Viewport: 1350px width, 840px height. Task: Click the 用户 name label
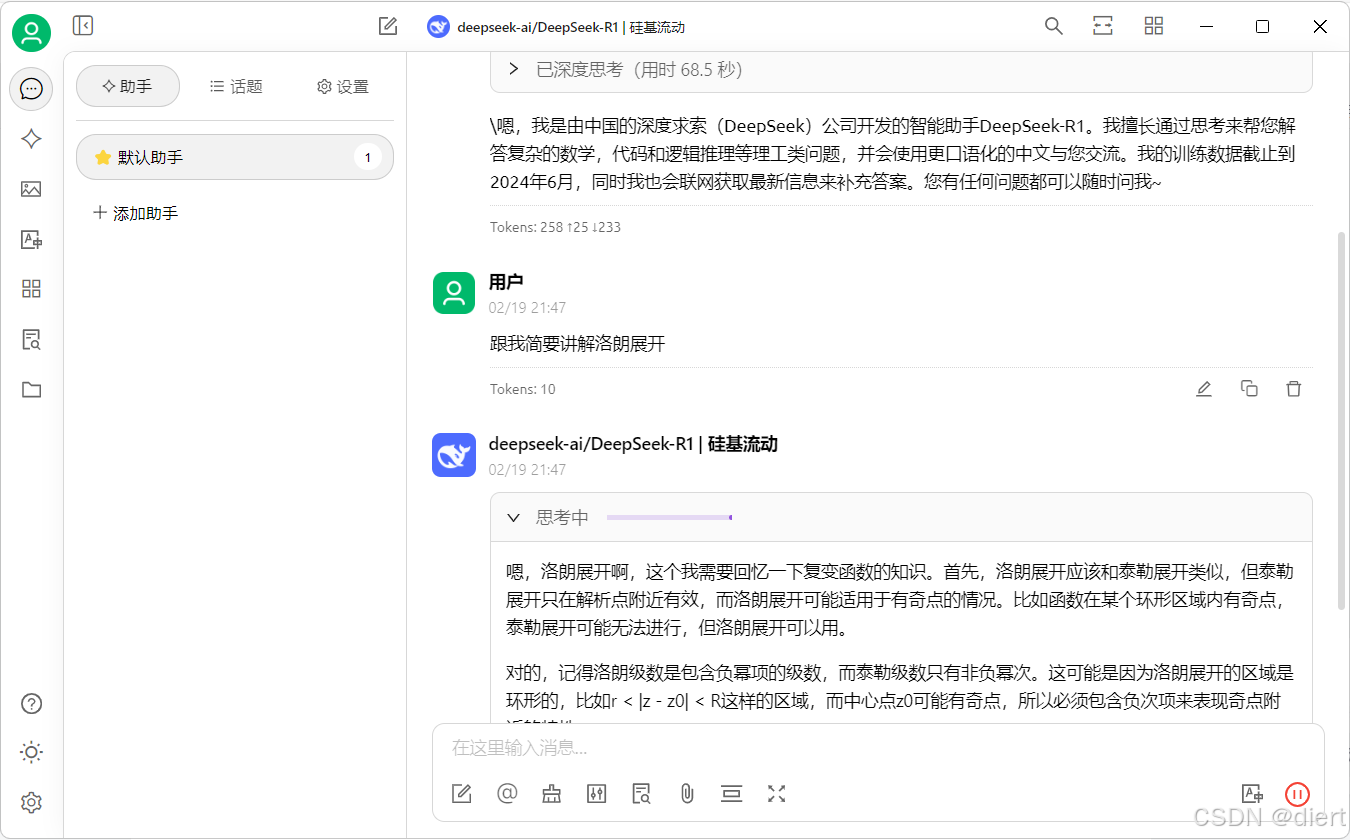click(506, 282)
